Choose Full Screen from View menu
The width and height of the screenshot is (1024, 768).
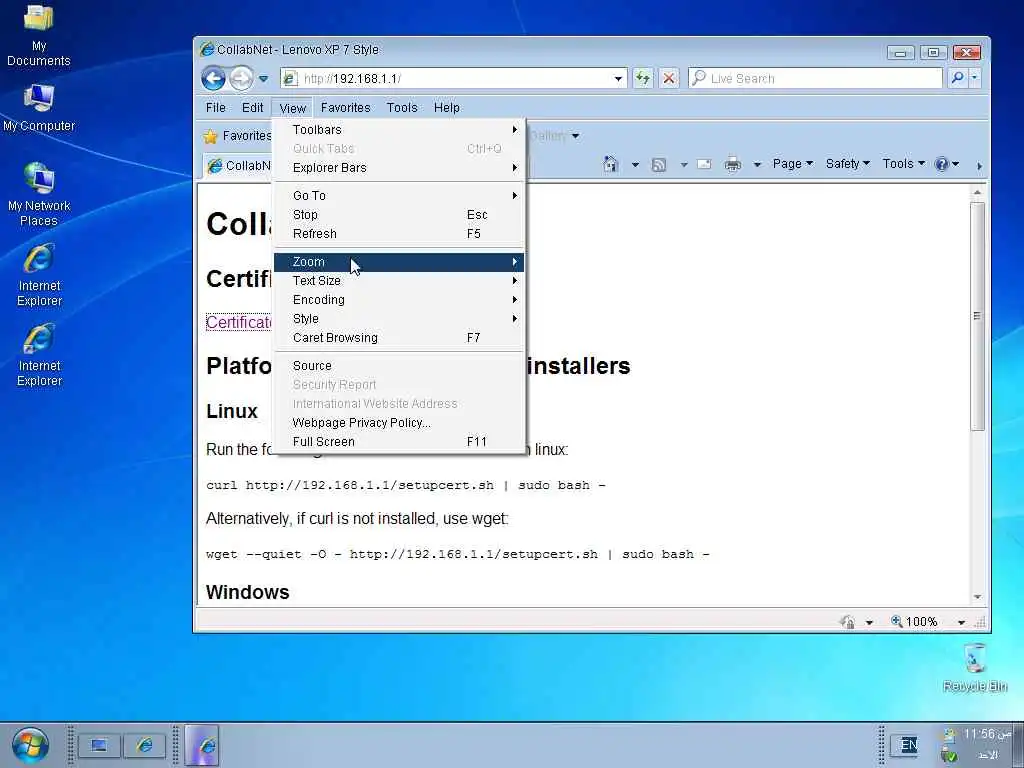(x=399, y=441)
